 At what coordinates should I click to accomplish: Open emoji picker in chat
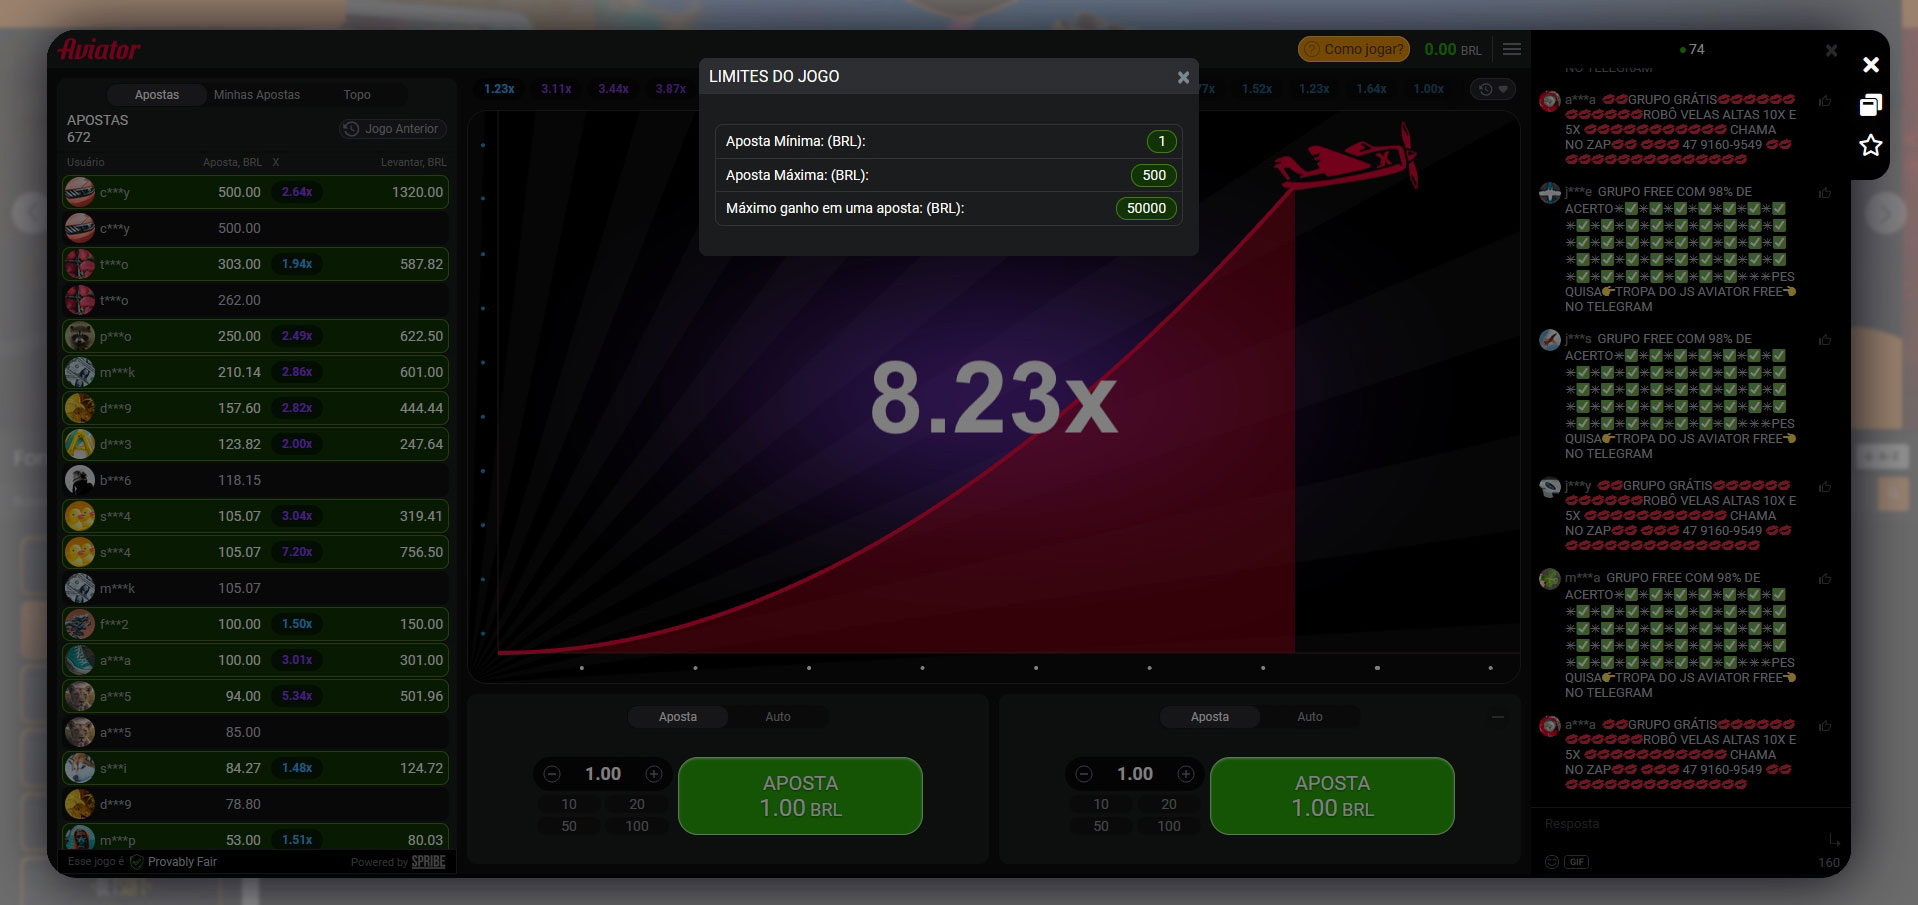point(1552,862)
